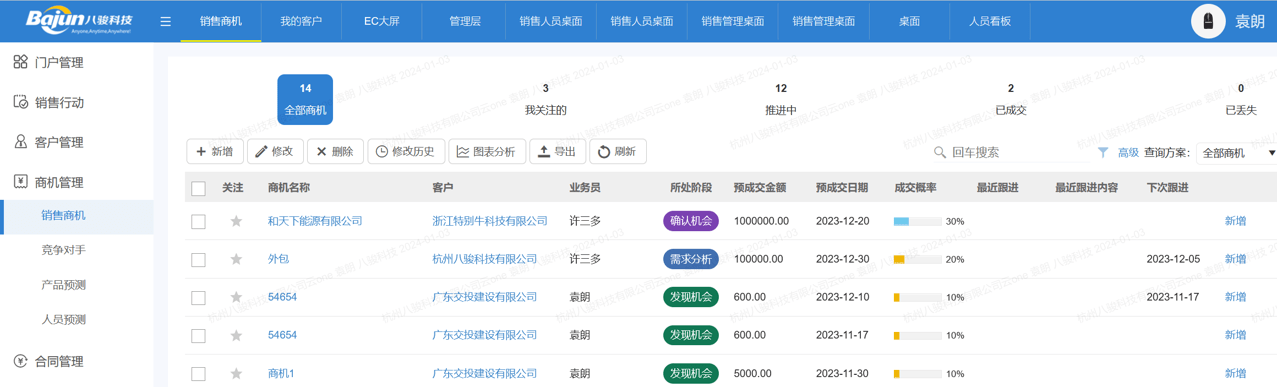Switch to the 我的客户 tab
The width and height of the screenshot is (1277, 387).
(301, 21)
